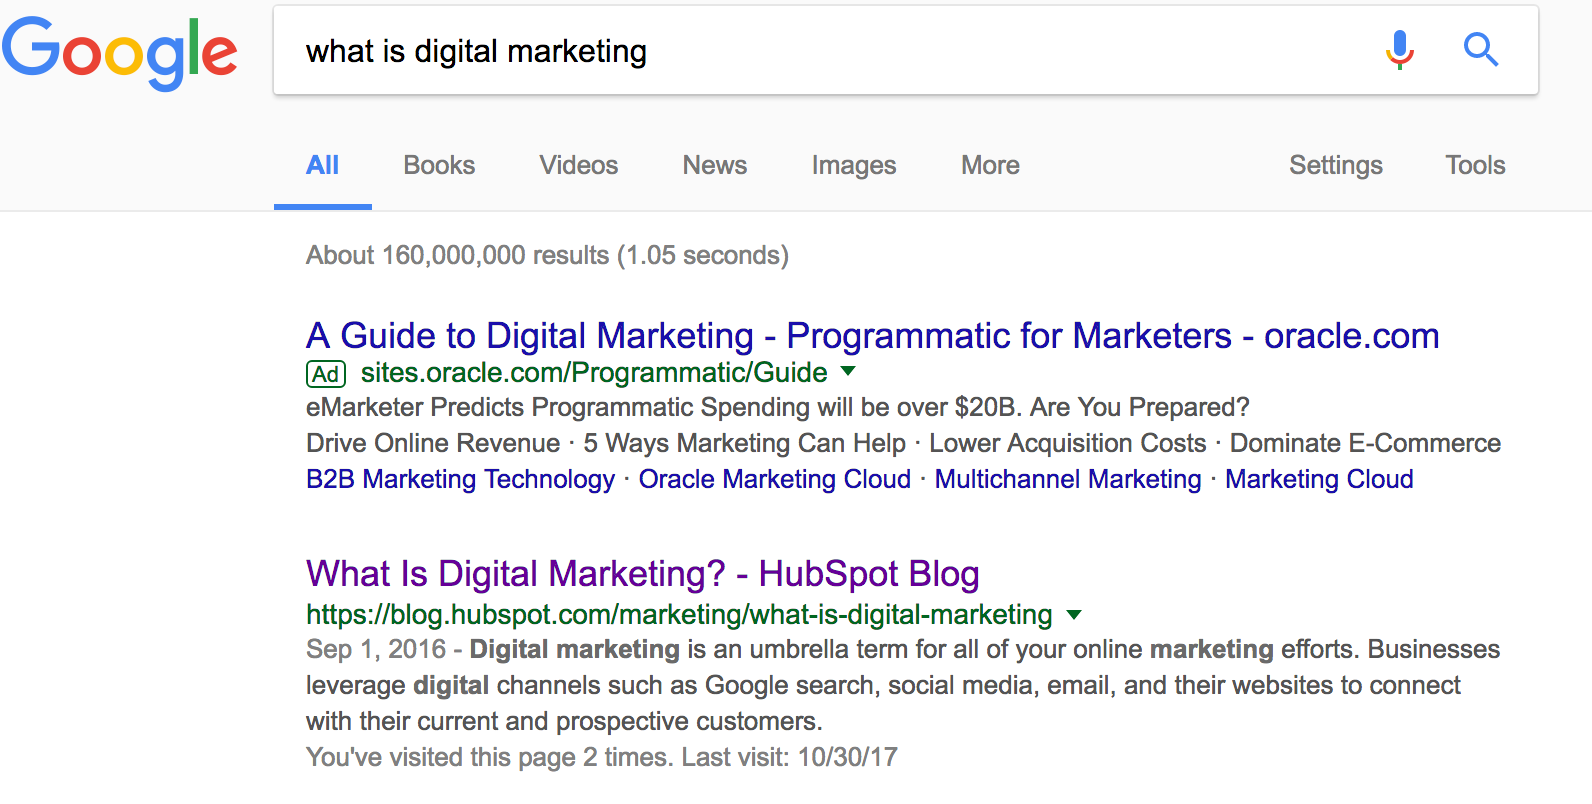Screen dimensions: 1592x804
Task: Click the Ad badge label
Action: click(x=326, y=374)
